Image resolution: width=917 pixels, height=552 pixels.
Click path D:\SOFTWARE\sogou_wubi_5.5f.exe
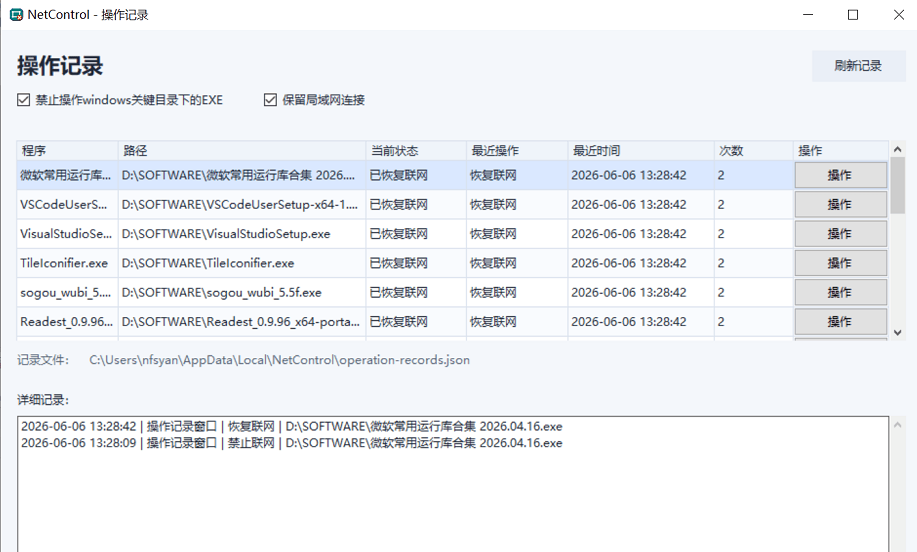[222, 292]
